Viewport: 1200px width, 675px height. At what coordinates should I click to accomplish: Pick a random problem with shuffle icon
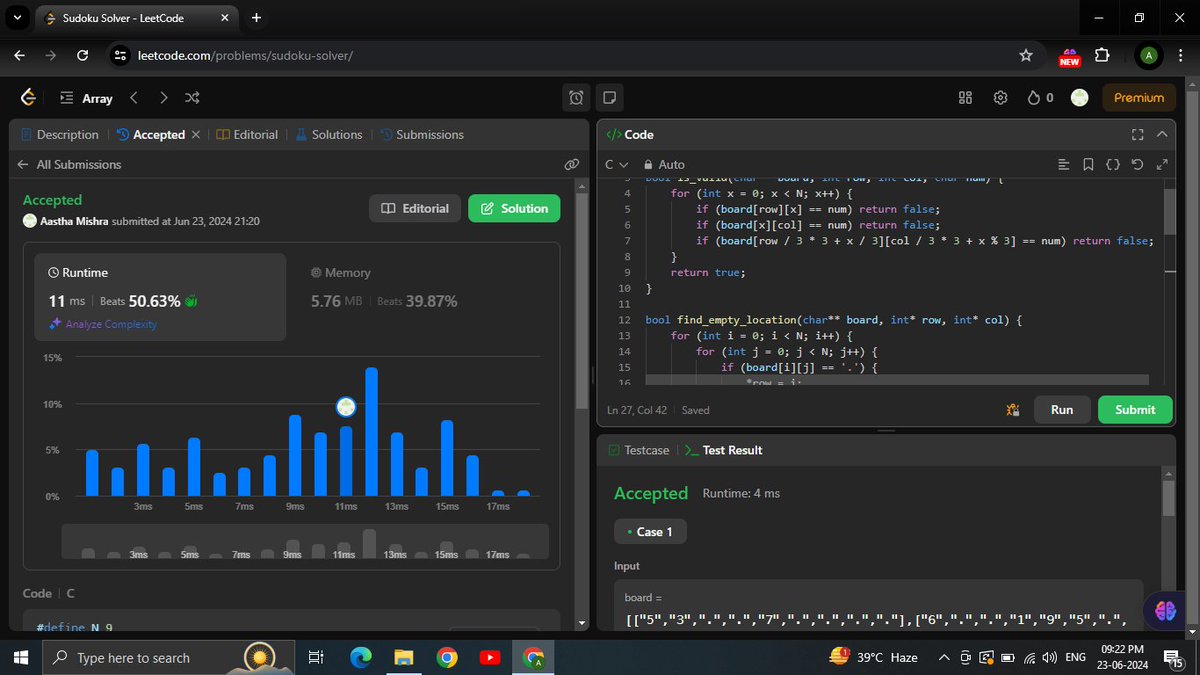[x=193, y=98]
